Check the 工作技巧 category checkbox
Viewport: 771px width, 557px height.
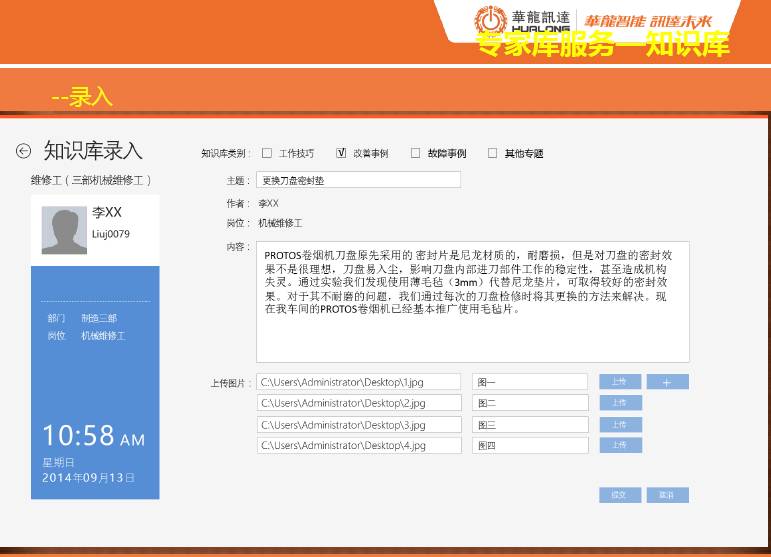[x=267, y=153]
